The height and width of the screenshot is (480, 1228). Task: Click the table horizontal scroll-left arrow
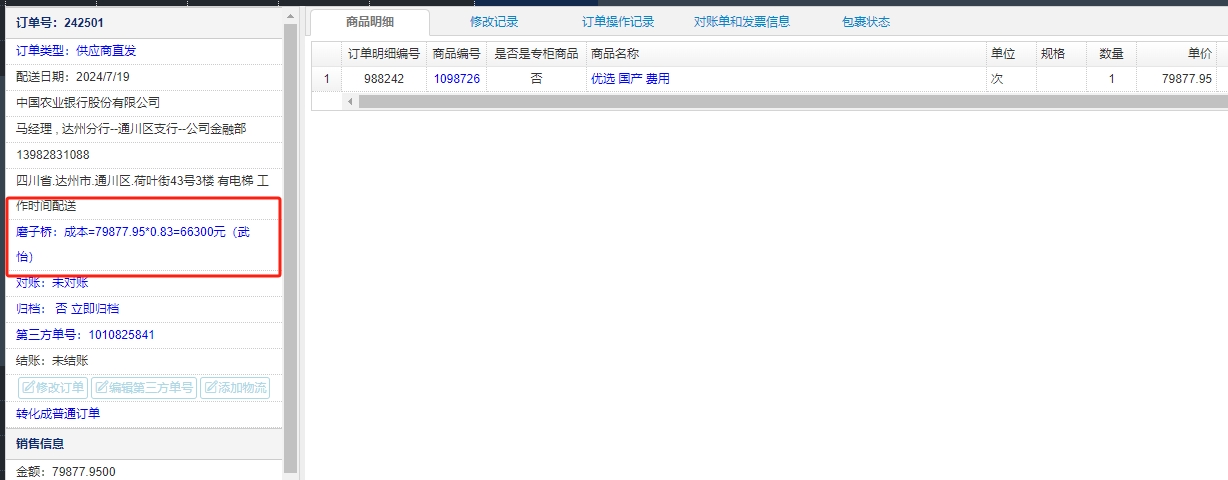pyautogui.click(x=350, y=101)
